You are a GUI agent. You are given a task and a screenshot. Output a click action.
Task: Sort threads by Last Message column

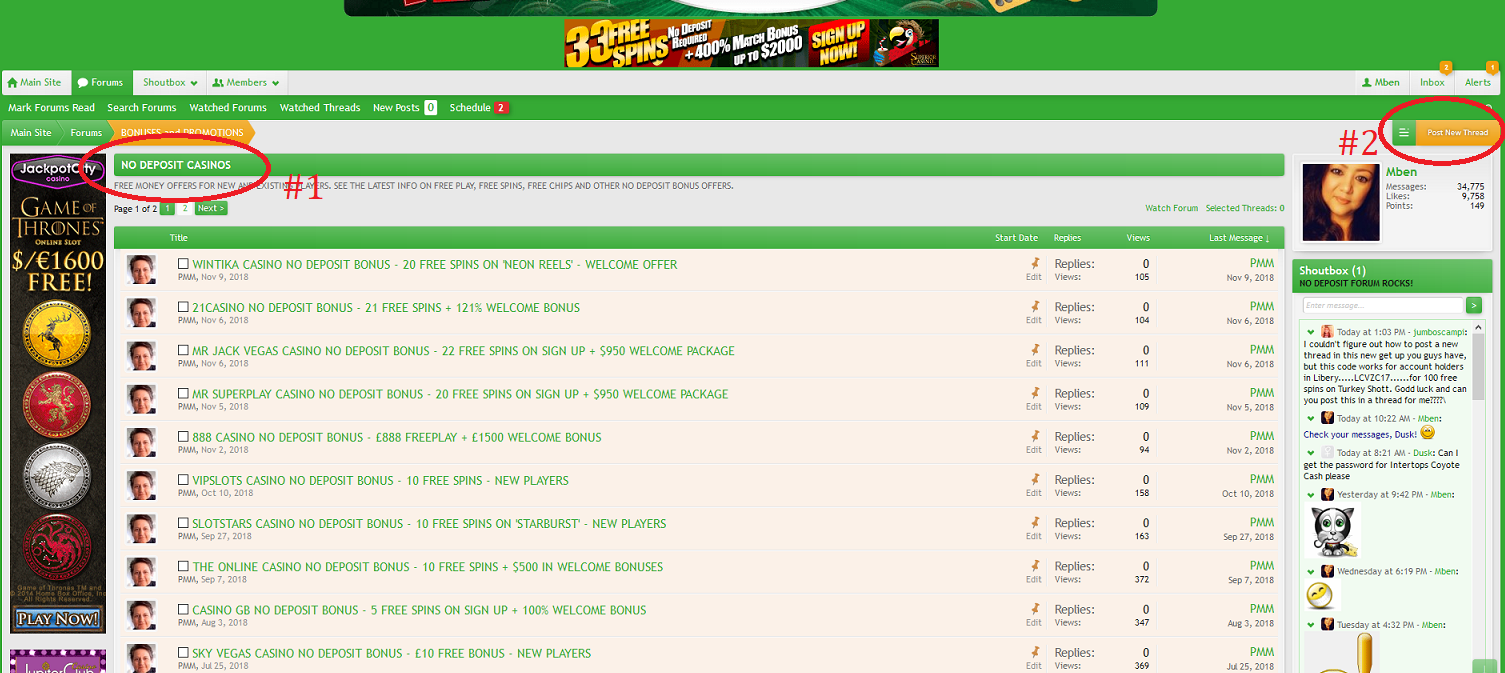click(x=1240, y=238)
